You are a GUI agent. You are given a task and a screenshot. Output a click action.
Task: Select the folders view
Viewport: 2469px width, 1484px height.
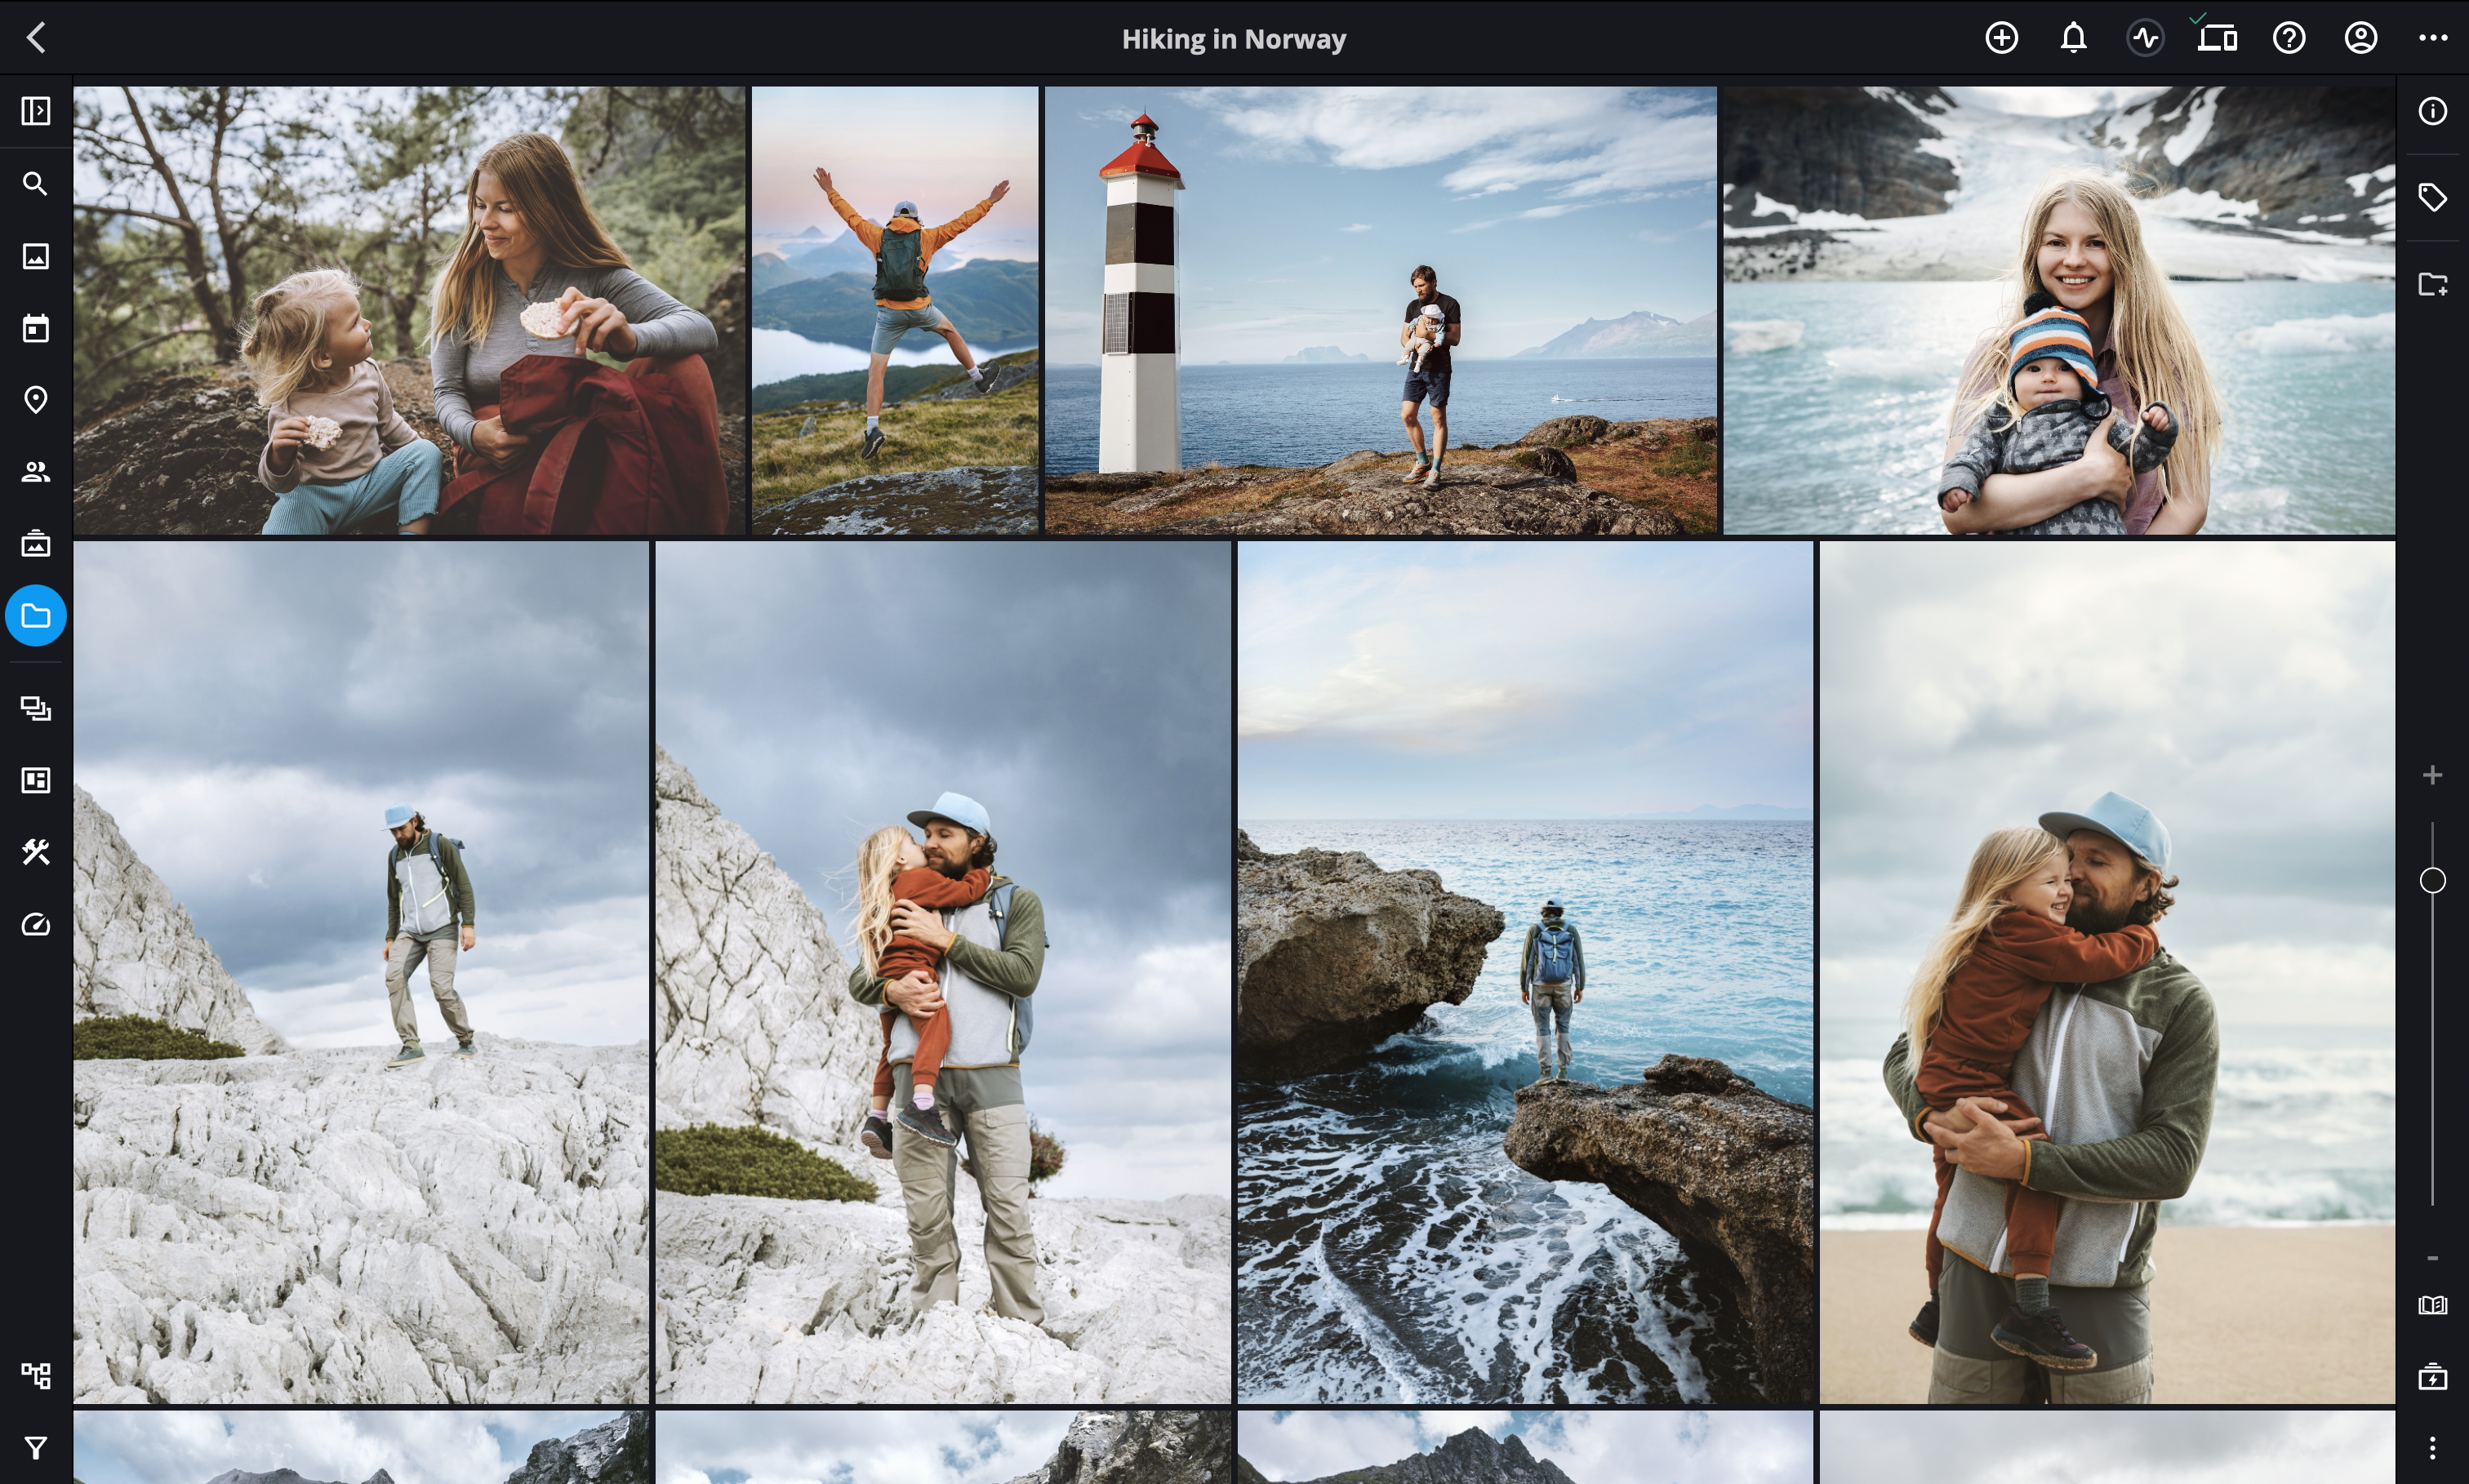(x=36, y=616)
